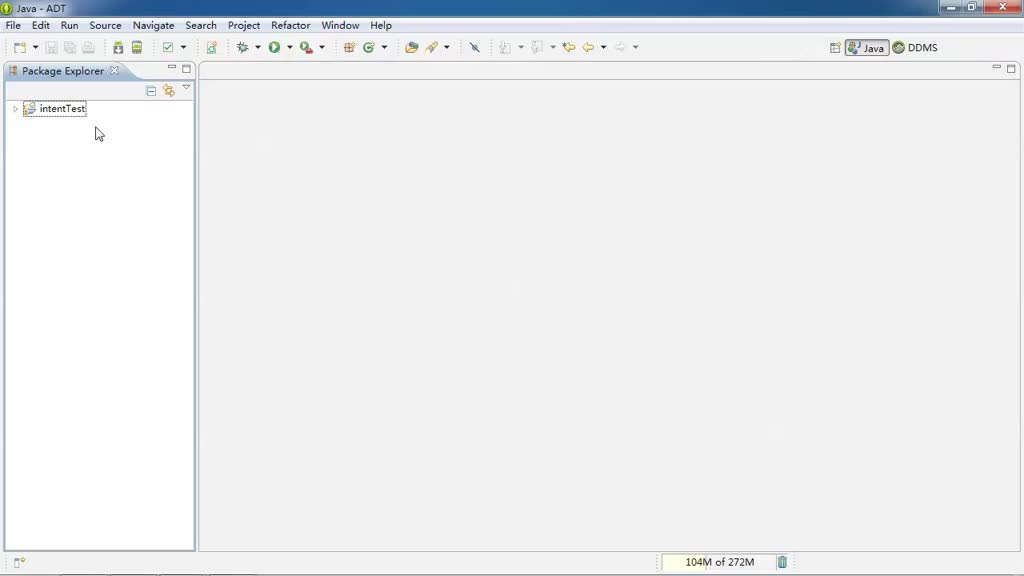This screenshot has height=576, width=1024.
Task: Click the Next Annotation icon
Action: pos(505,47)
